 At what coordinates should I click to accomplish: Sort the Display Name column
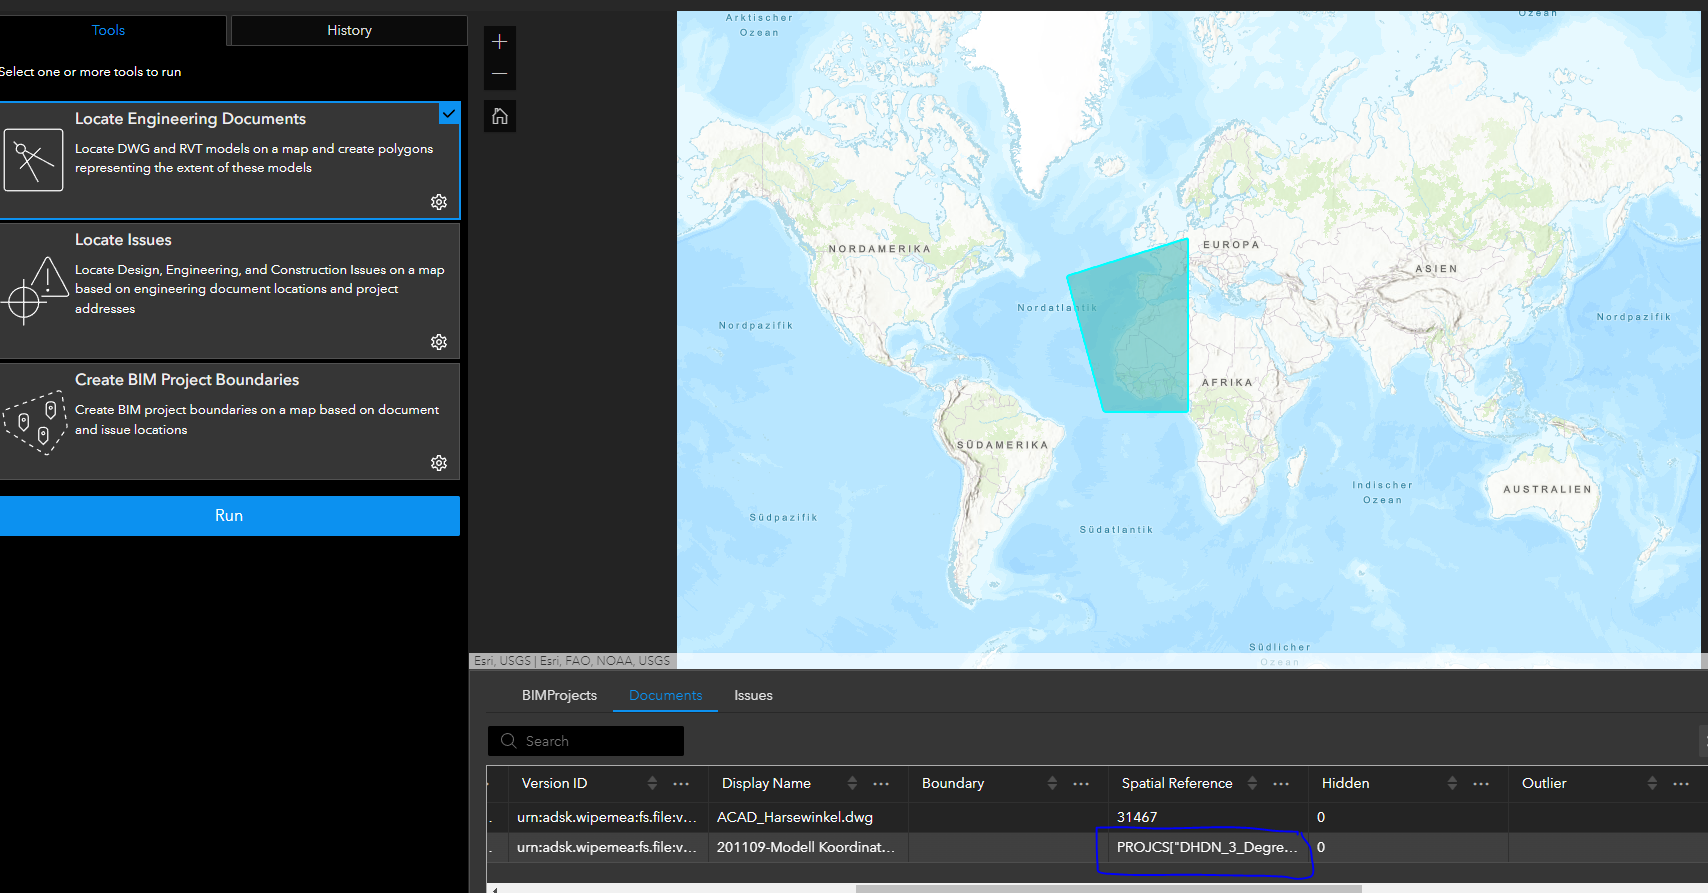[852, 783]
